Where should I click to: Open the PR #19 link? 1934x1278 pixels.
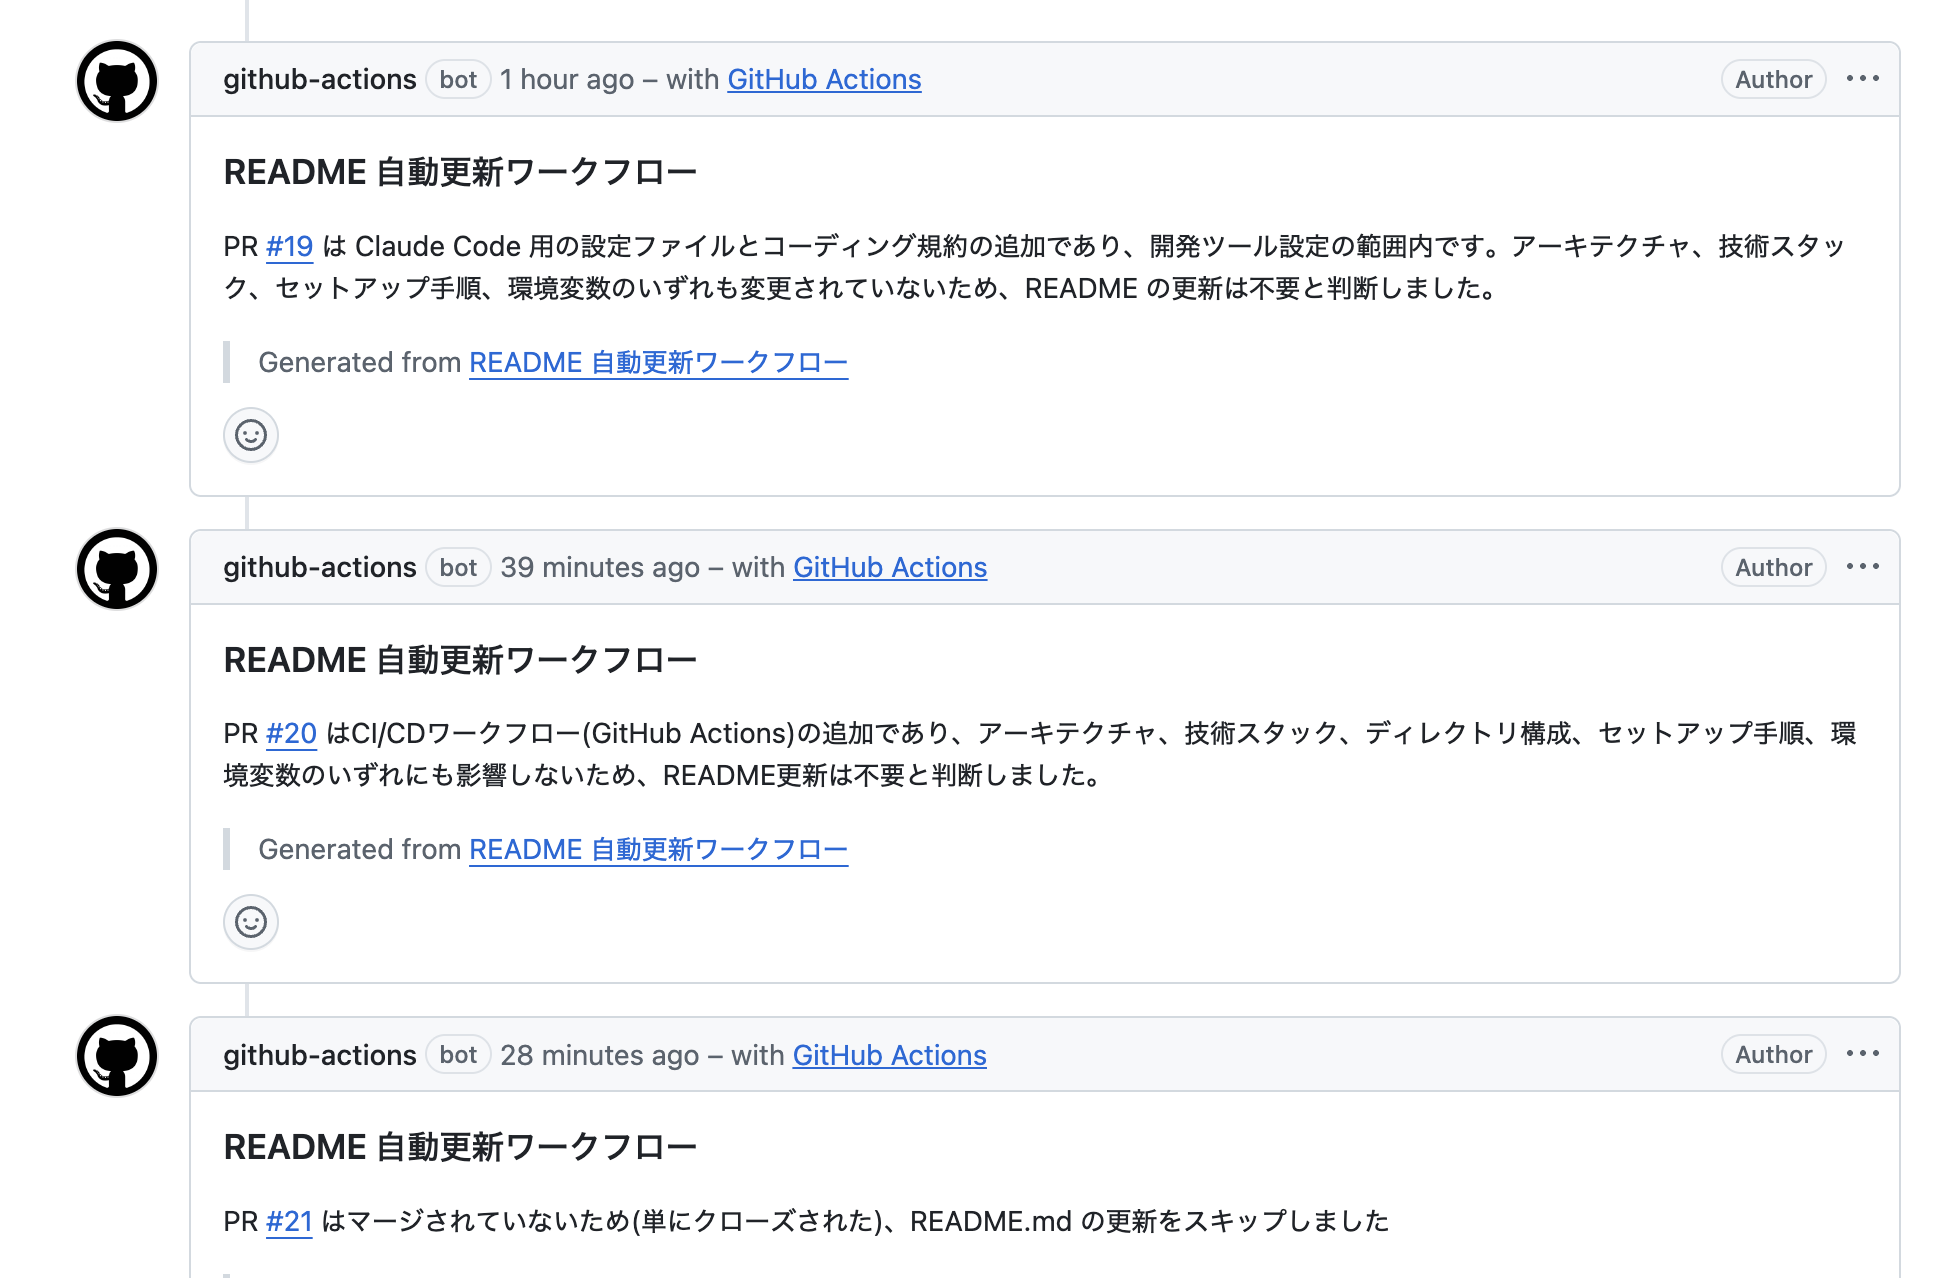289,246
